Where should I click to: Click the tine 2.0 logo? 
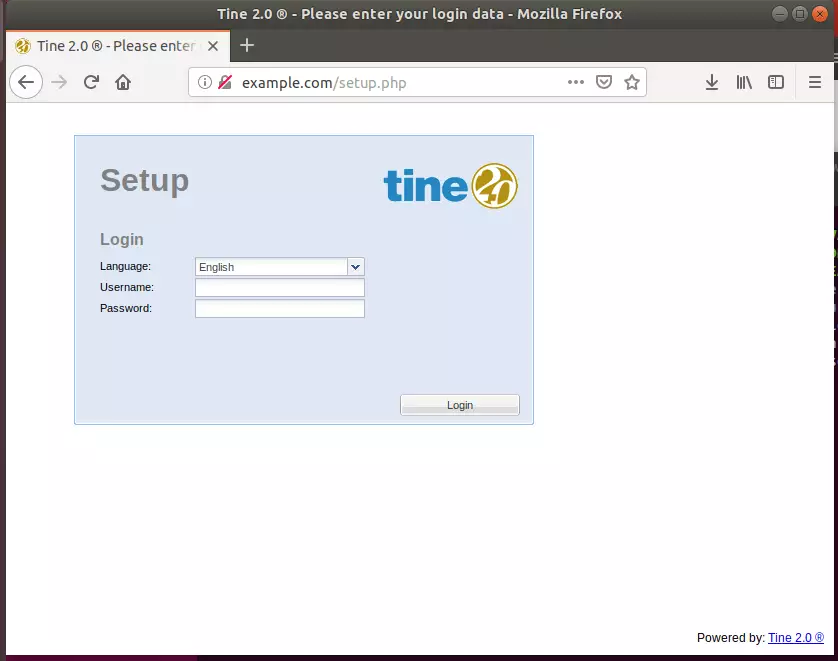click(x=451, y=185)
